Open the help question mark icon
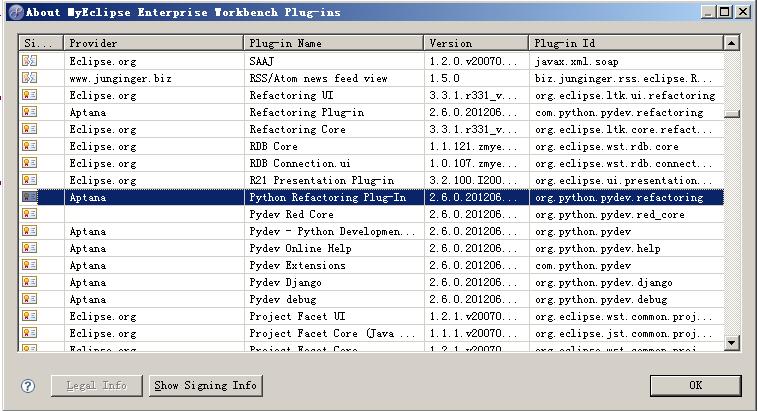 (28, 385)
